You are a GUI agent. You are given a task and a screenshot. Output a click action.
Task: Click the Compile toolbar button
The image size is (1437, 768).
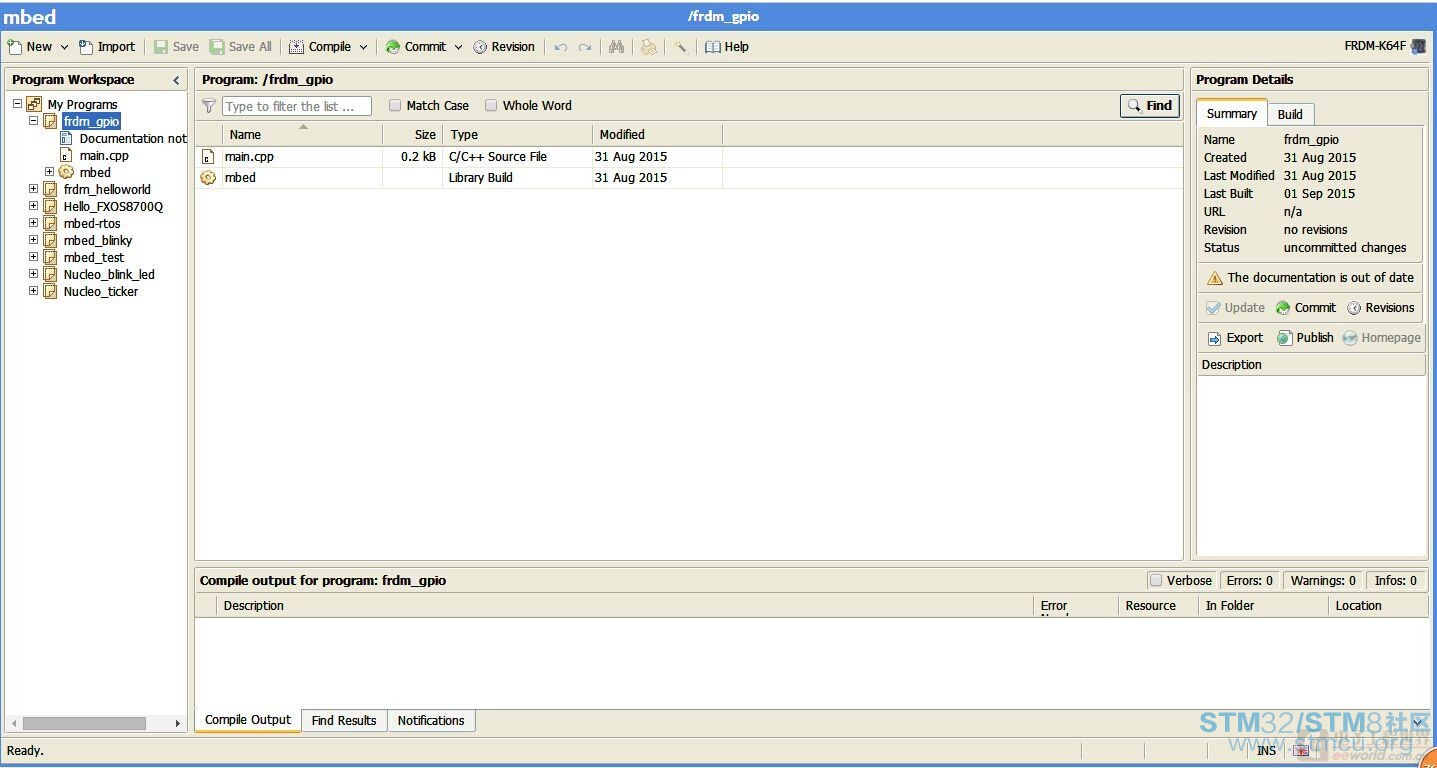(320, 47)
